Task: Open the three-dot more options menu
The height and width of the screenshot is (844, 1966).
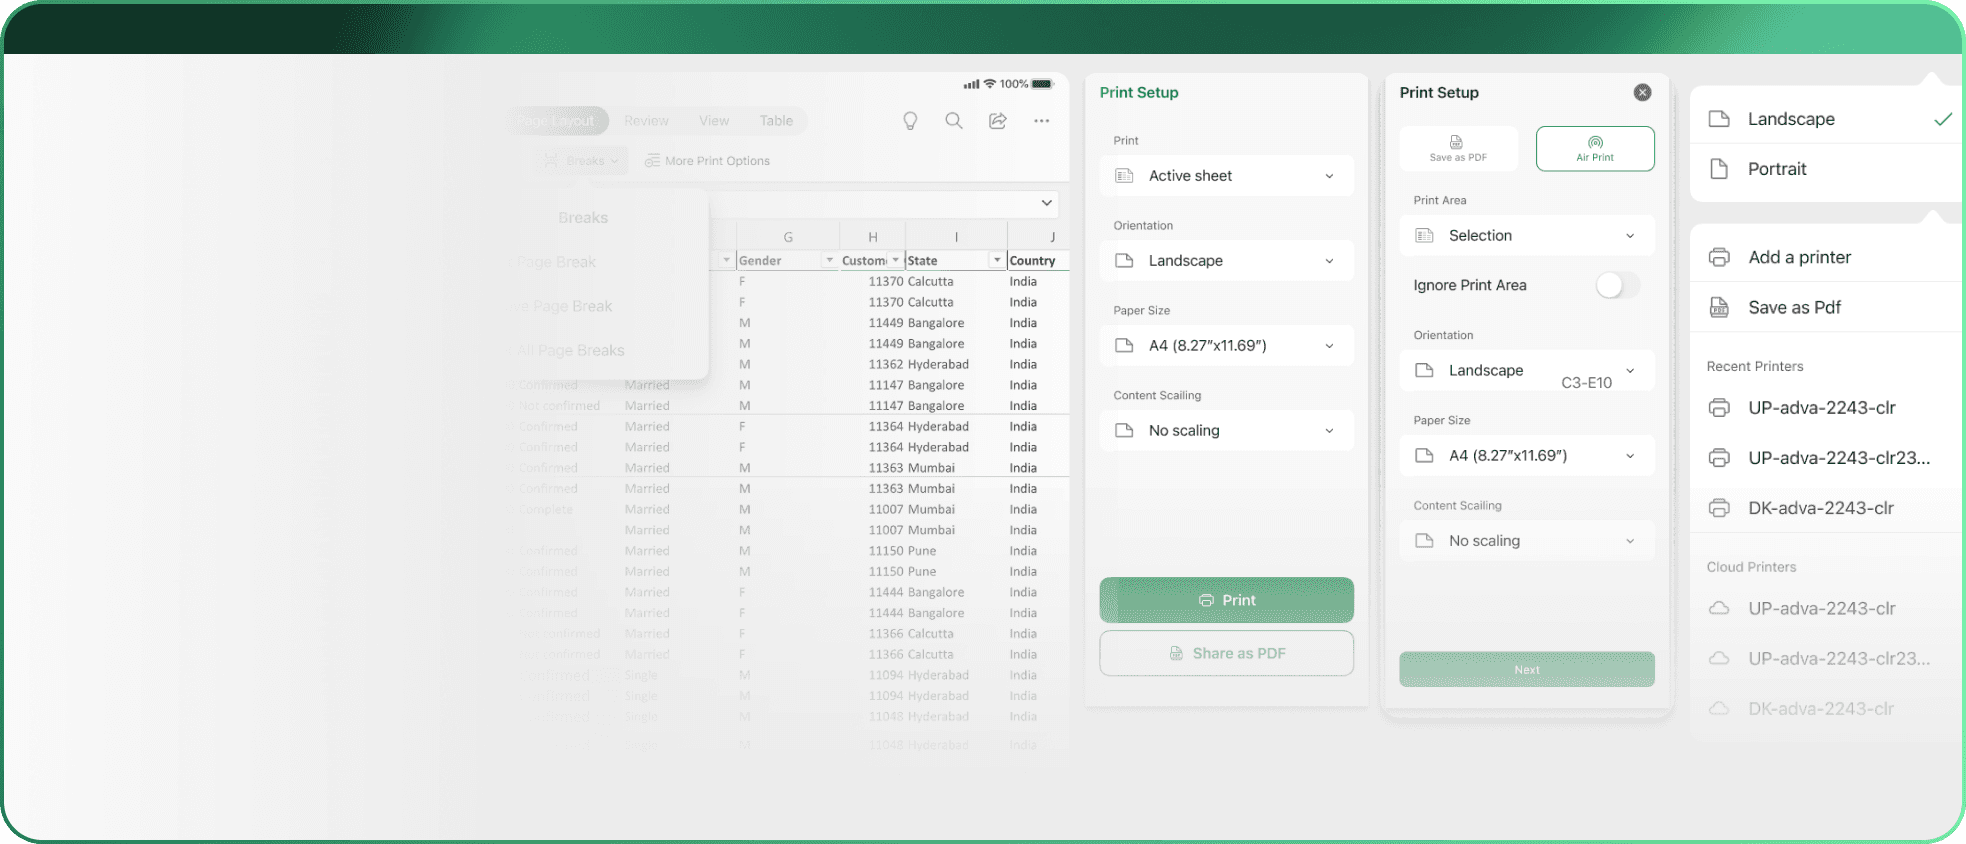Action: pyautogui.click(x=1042, y=121)
